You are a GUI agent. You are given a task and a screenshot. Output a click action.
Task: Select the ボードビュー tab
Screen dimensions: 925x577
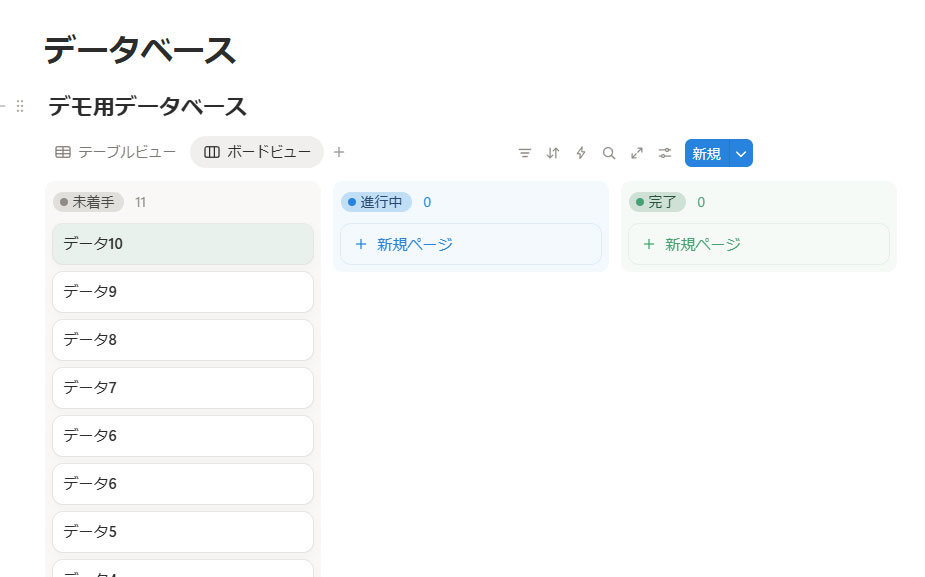click(x=257, y=152)
